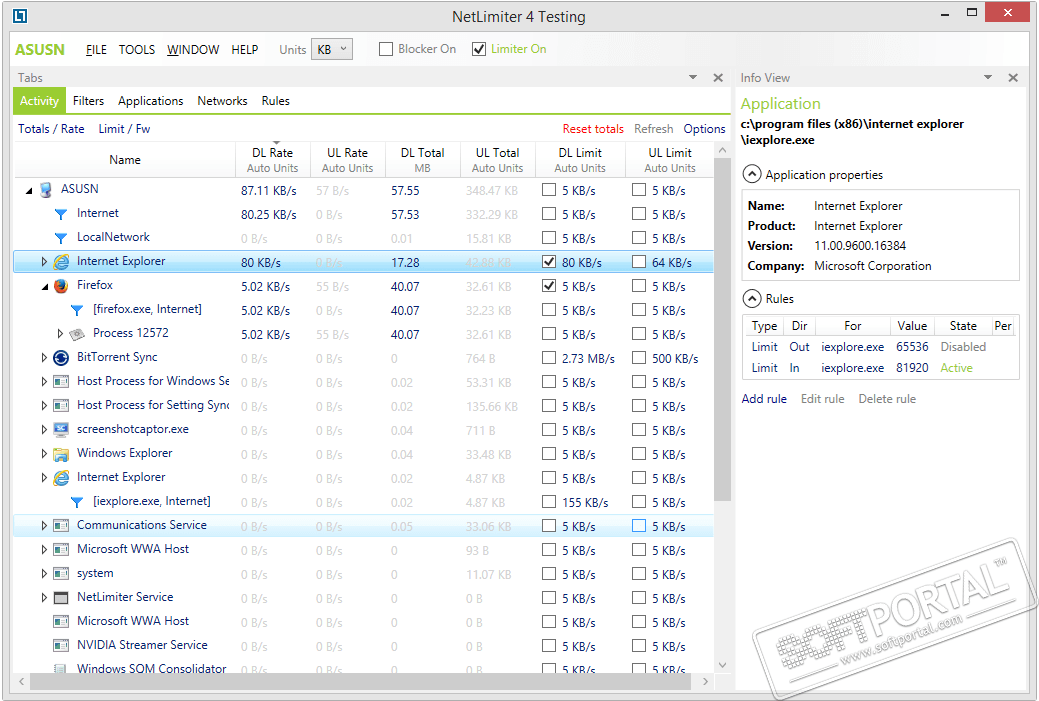Enable the Blocker On checkbox
Image resolution: width=1039 pixels, height=701 pixels.
coord(386,49)
